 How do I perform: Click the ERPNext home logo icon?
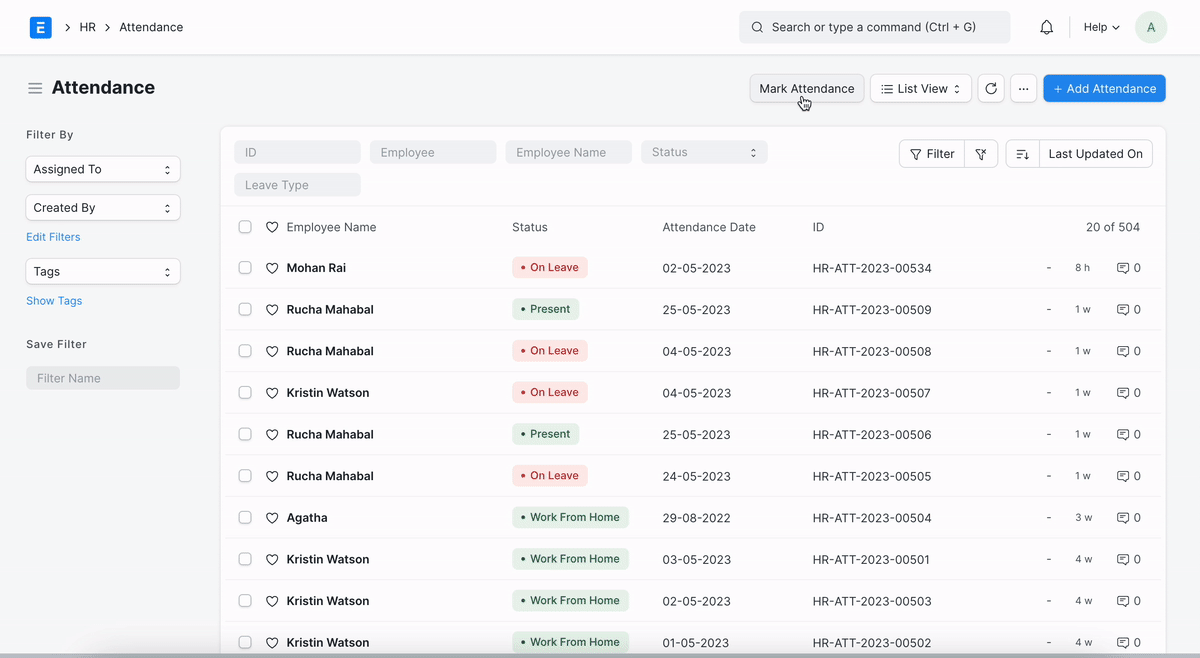point(40,28)
